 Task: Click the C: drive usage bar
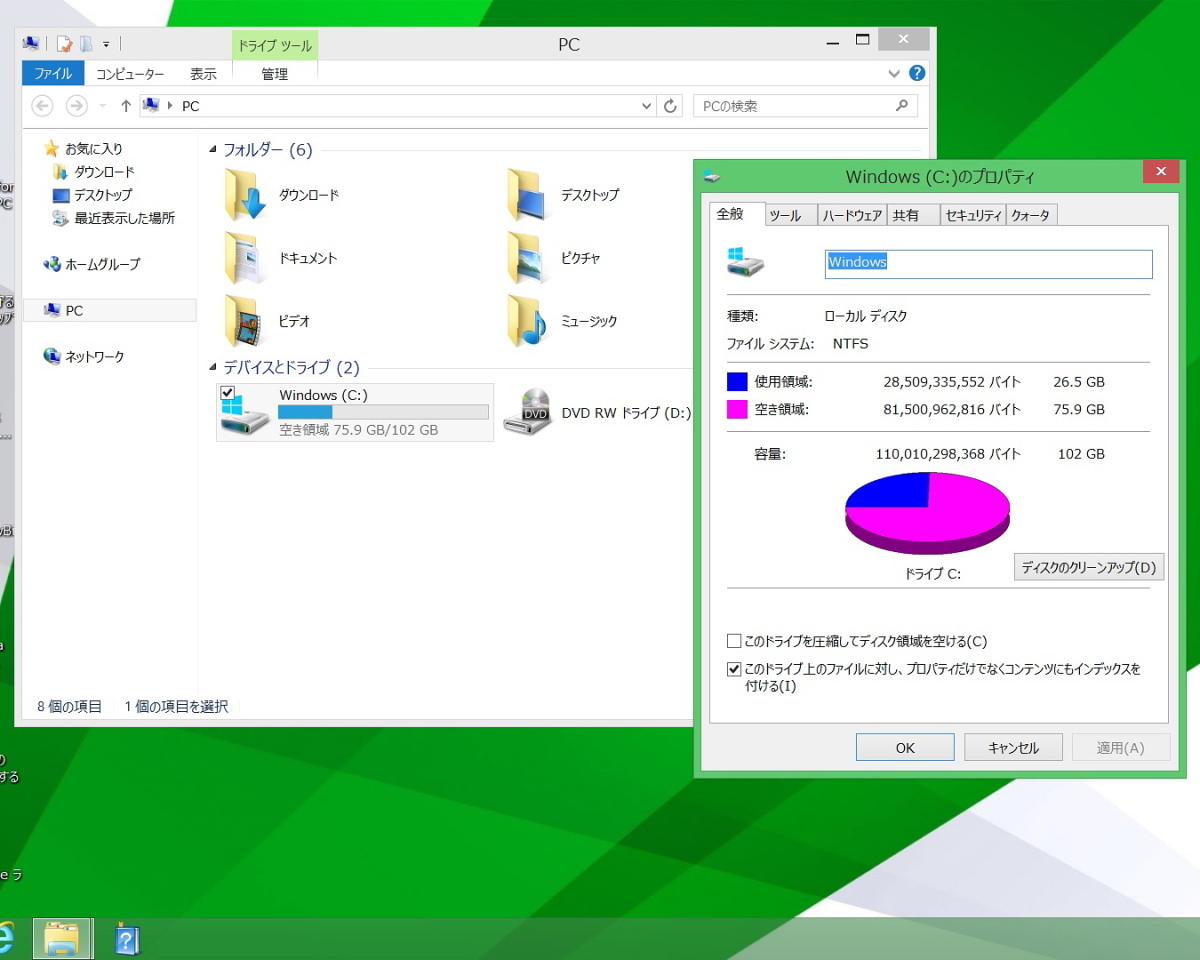pos(383,412)
